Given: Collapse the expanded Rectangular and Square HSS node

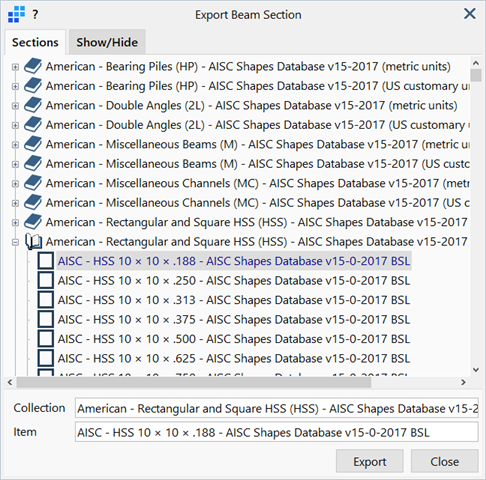Looking at the screenshot, I should click(x=15, y=242).
